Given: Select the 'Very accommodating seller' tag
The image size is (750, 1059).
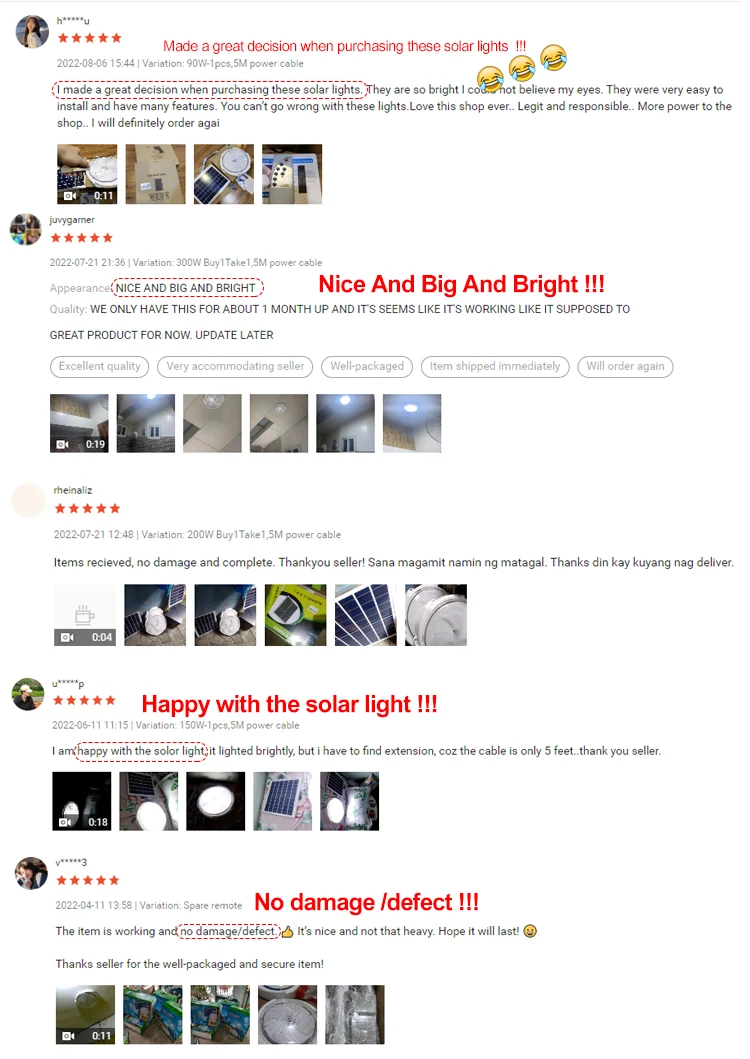Looking at the screenshot, I should click(235, 367).
